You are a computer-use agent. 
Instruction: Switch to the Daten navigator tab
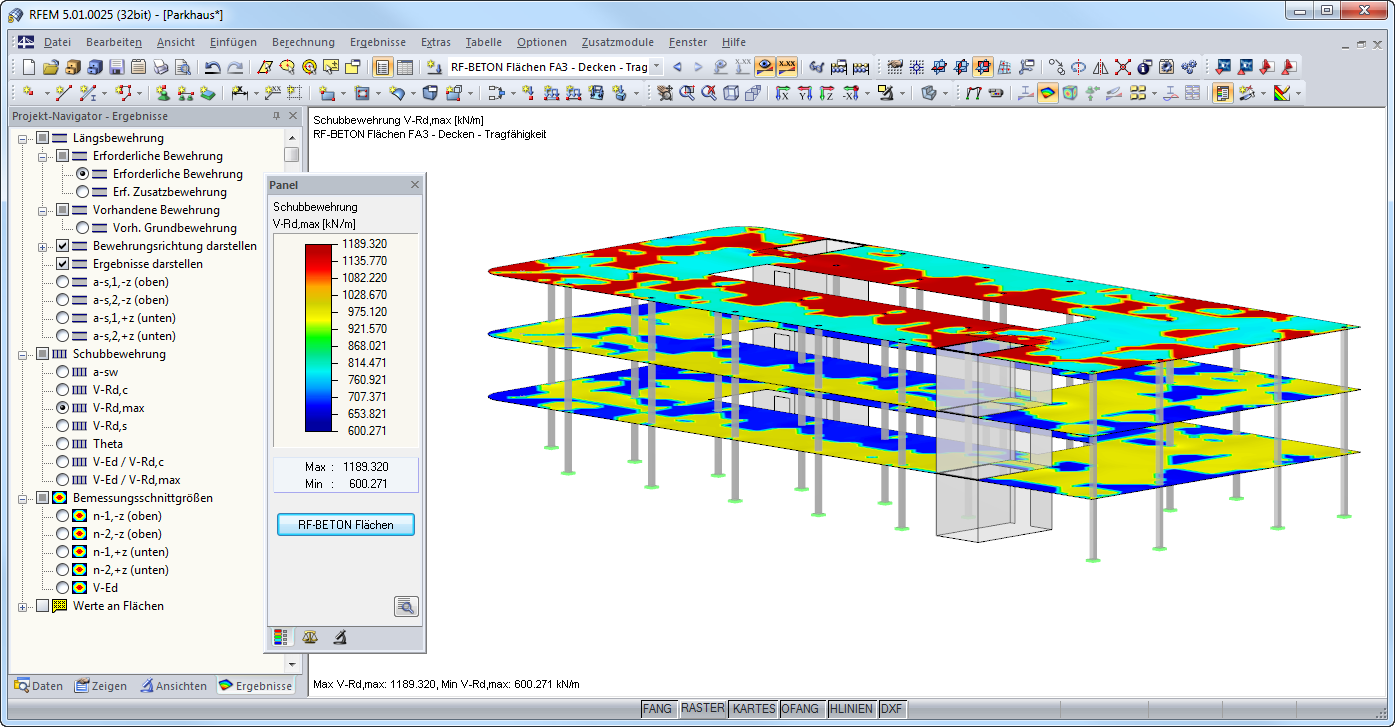pyautogui.click(x=38, y=686)
